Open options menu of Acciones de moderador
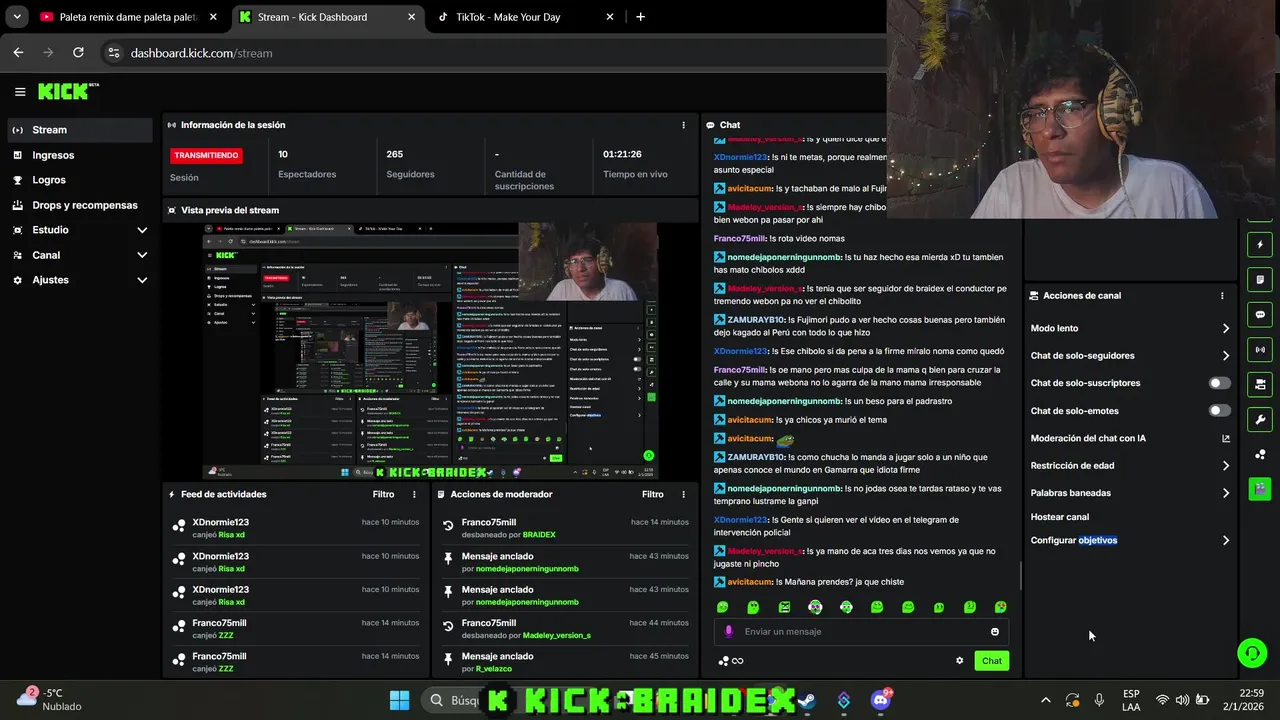This screenshot has width=1280, height=720. click(684, 494)
